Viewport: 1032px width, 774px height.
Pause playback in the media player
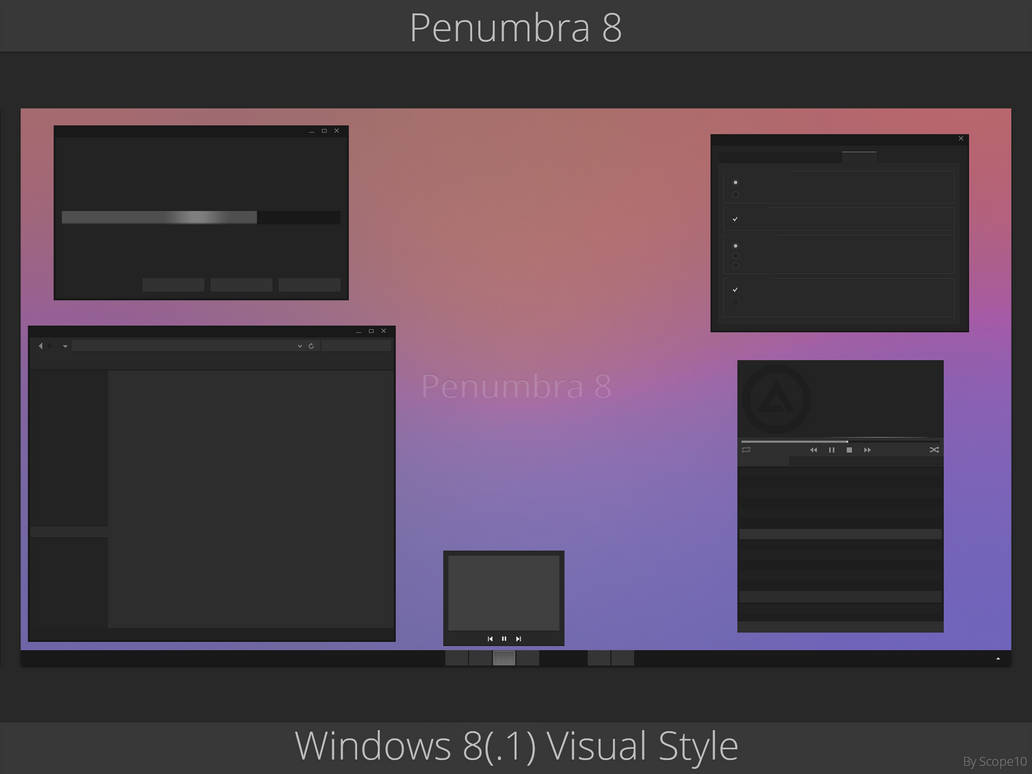click(831, 450)
